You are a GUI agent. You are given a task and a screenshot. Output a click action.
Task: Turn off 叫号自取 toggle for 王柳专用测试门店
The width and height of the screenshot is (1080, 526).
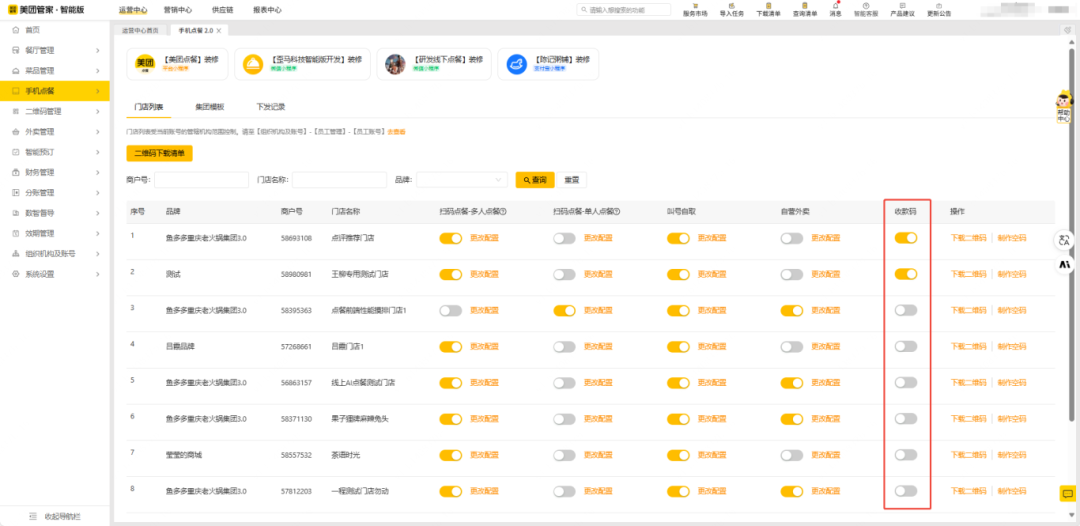679,274
